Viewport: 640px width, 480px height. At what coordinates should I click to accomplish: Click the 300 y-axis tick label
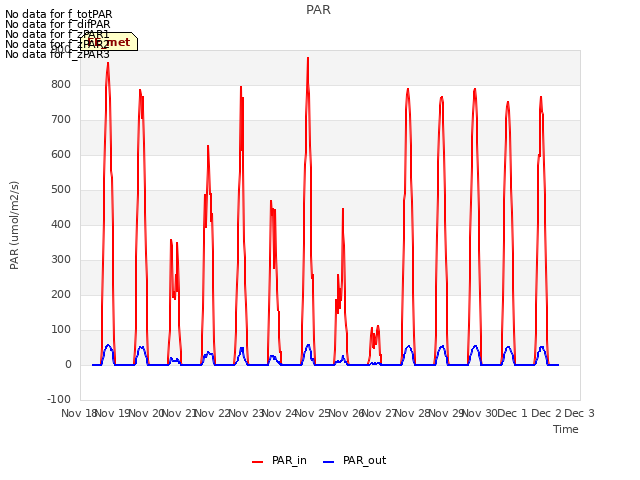coord(61,260)
